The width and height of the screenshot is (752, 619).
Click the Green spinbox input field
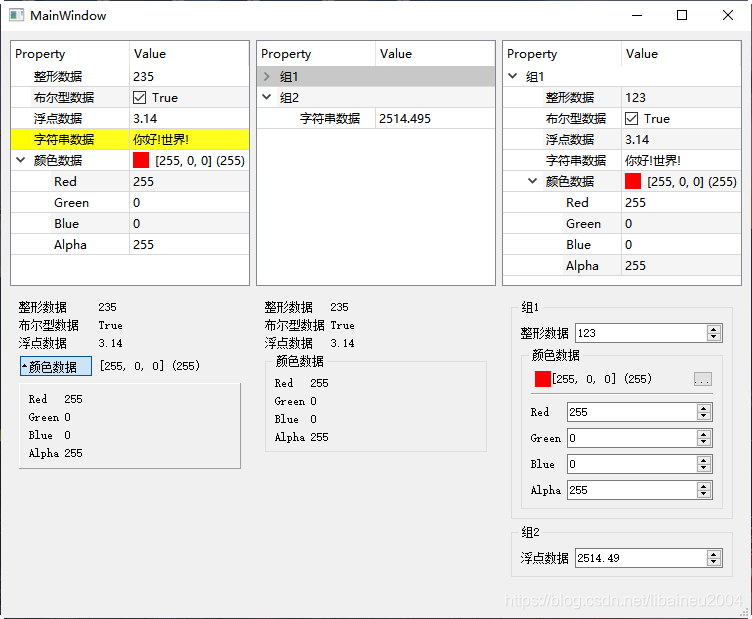click(632, 438)
